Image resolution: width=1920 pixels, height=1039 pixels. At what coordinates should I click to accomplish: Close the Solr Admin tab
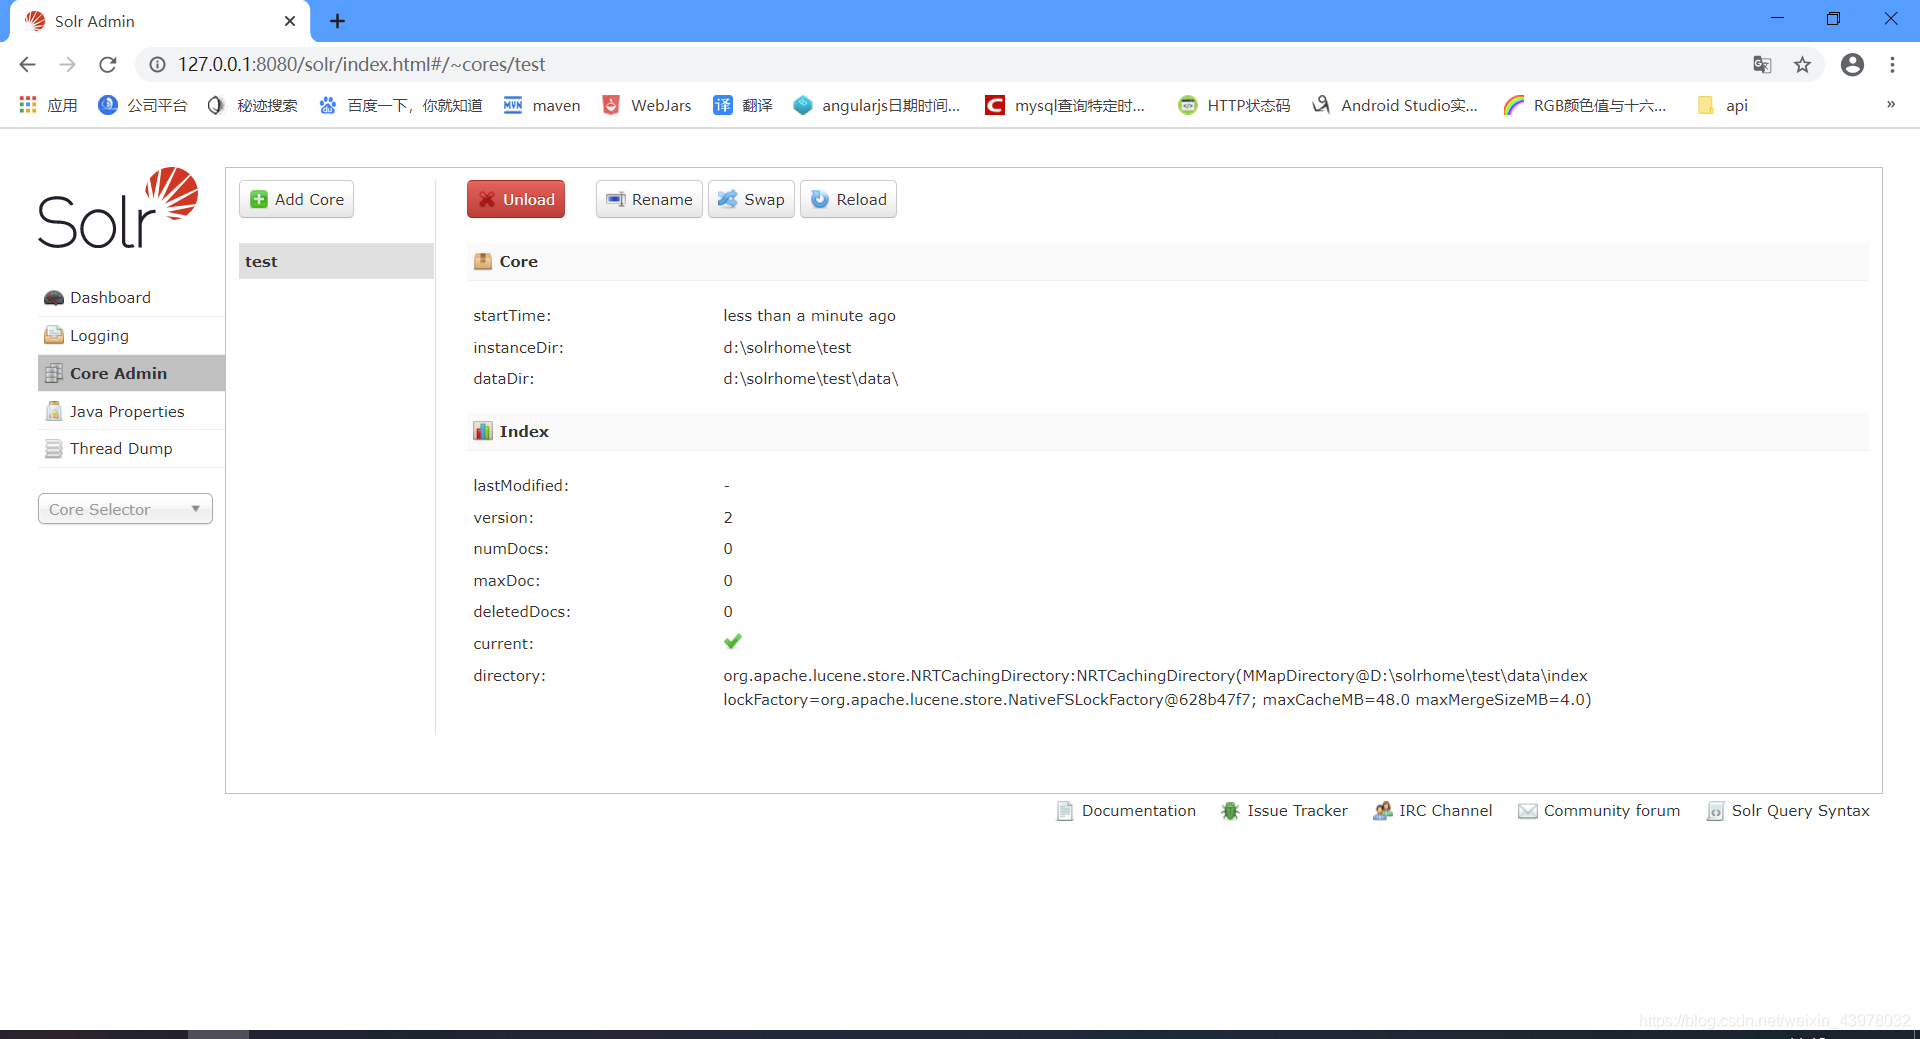coord(290,21)
